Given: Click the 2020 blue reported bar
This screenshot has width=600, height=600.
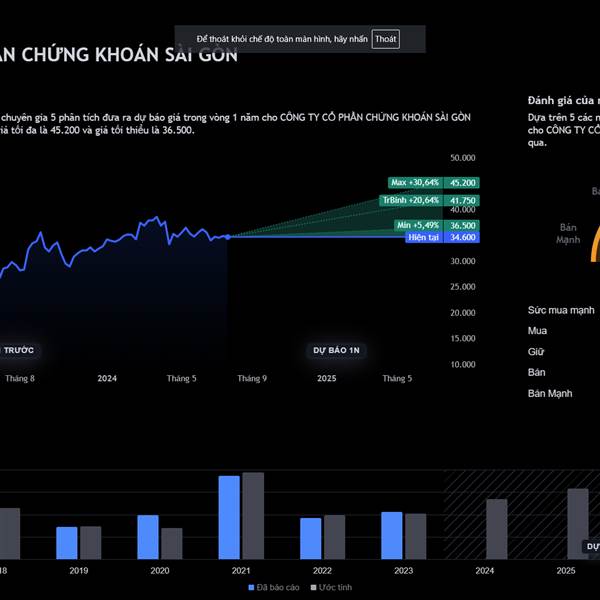Looking at the screenshot, I should [x=148, y=537].
